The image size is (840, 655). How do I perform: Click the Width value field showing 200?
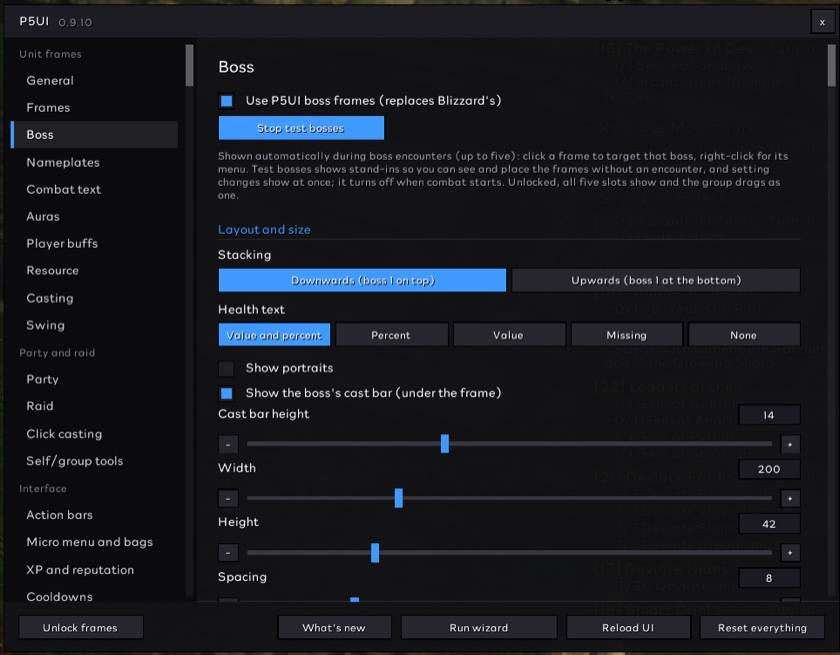pyautogui.click(x=769, y=469)
